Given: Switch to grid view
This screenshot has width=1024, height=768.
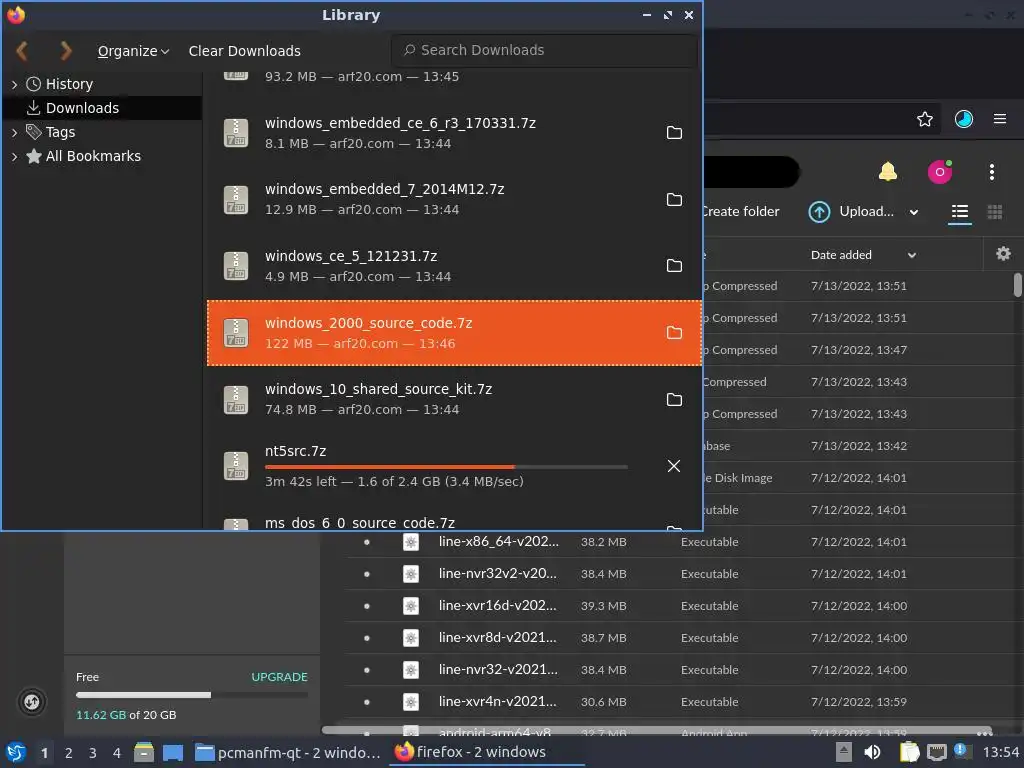Looking at the screenshot, I should tap(995, 212).
